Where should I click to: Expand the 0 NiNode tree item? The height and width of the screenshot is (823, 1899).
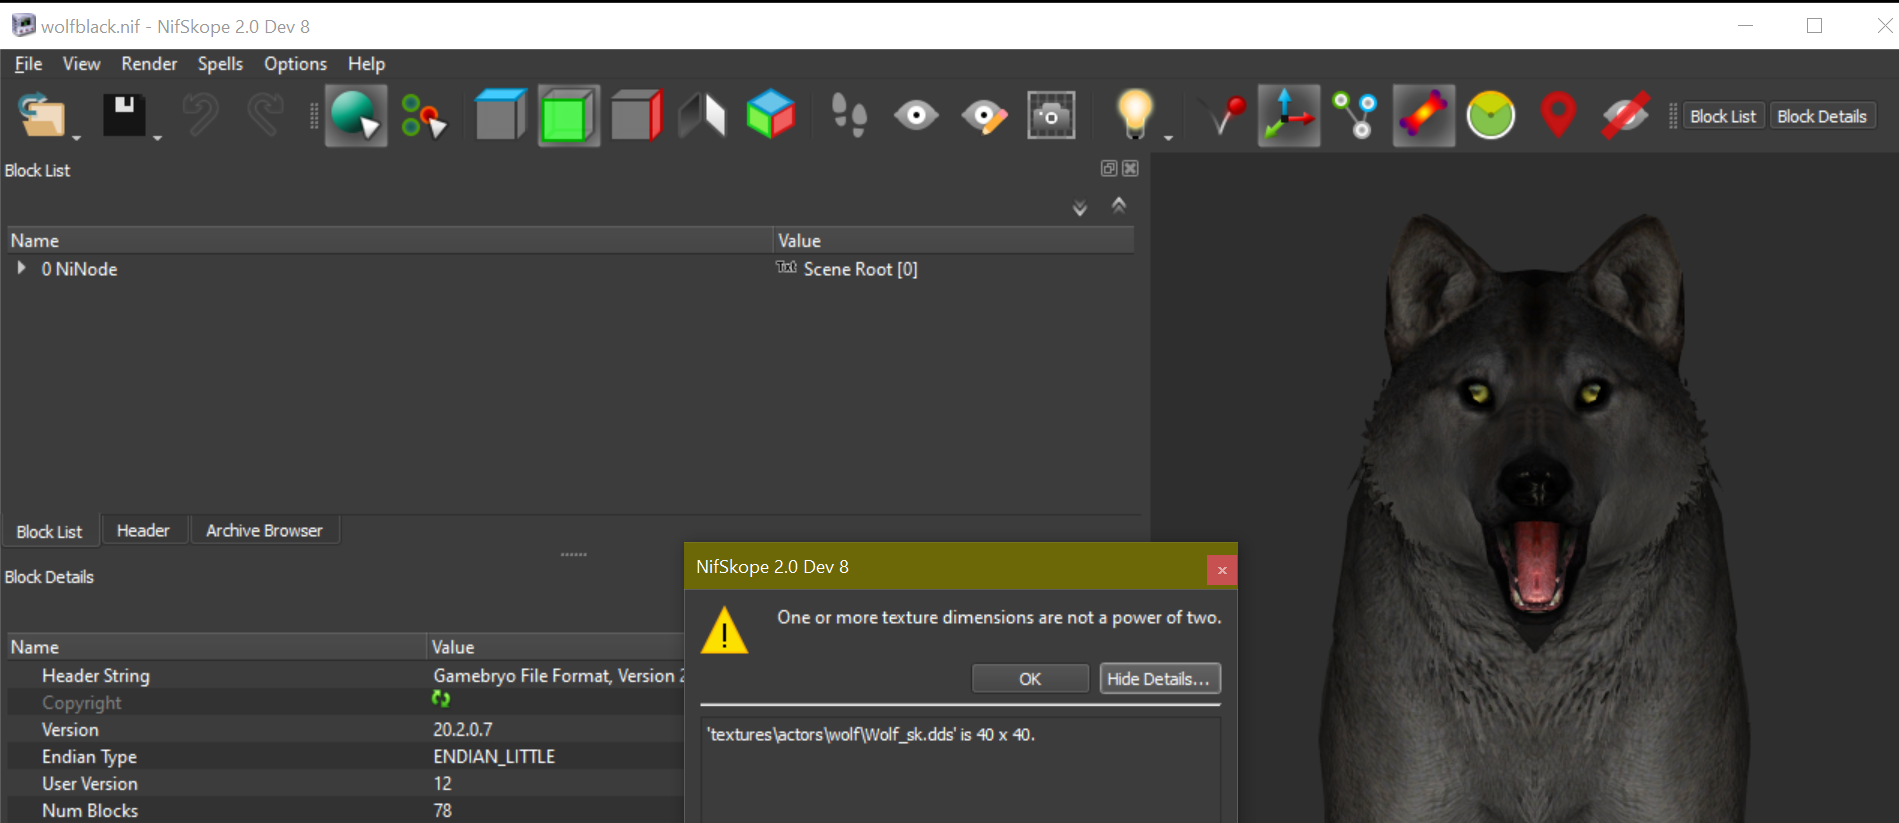[x=21, y=268]
